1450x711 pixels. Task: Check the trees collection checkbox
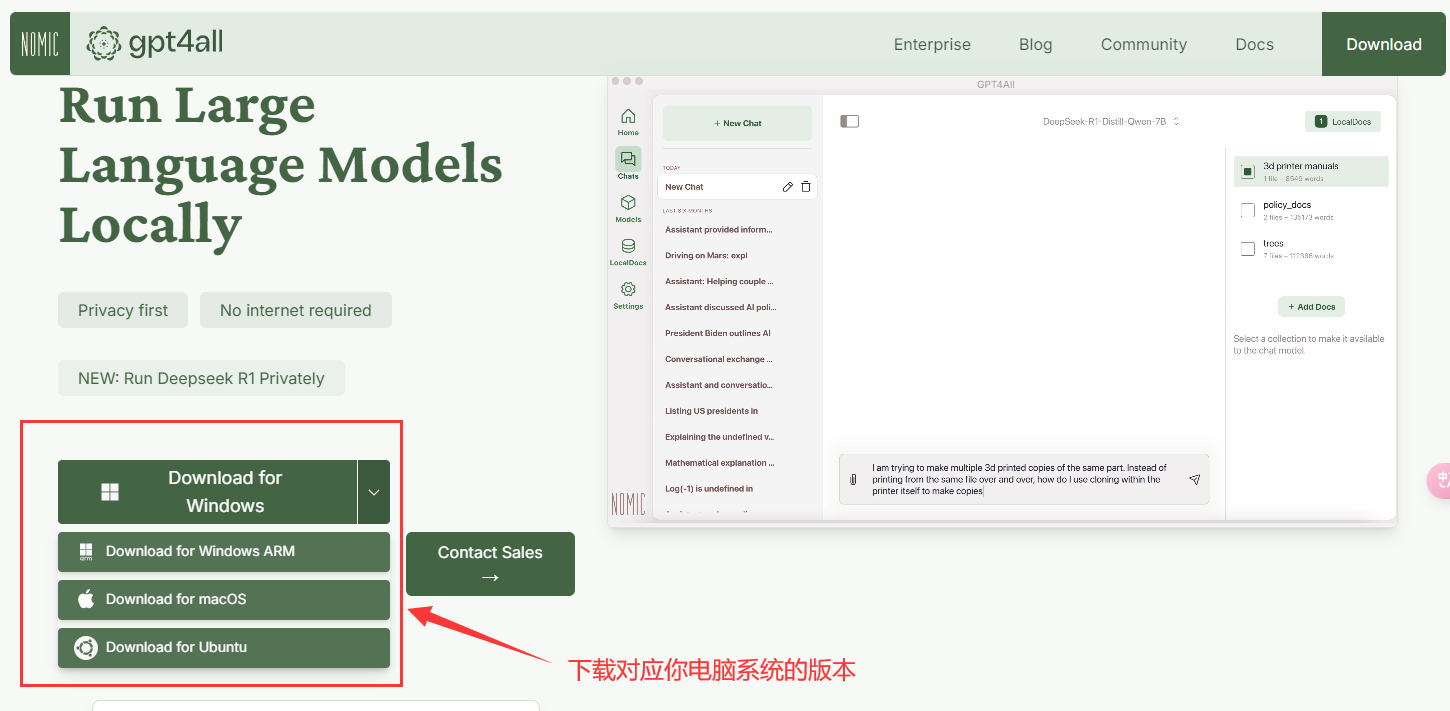pyautogui.click(x=1247, y=249)
